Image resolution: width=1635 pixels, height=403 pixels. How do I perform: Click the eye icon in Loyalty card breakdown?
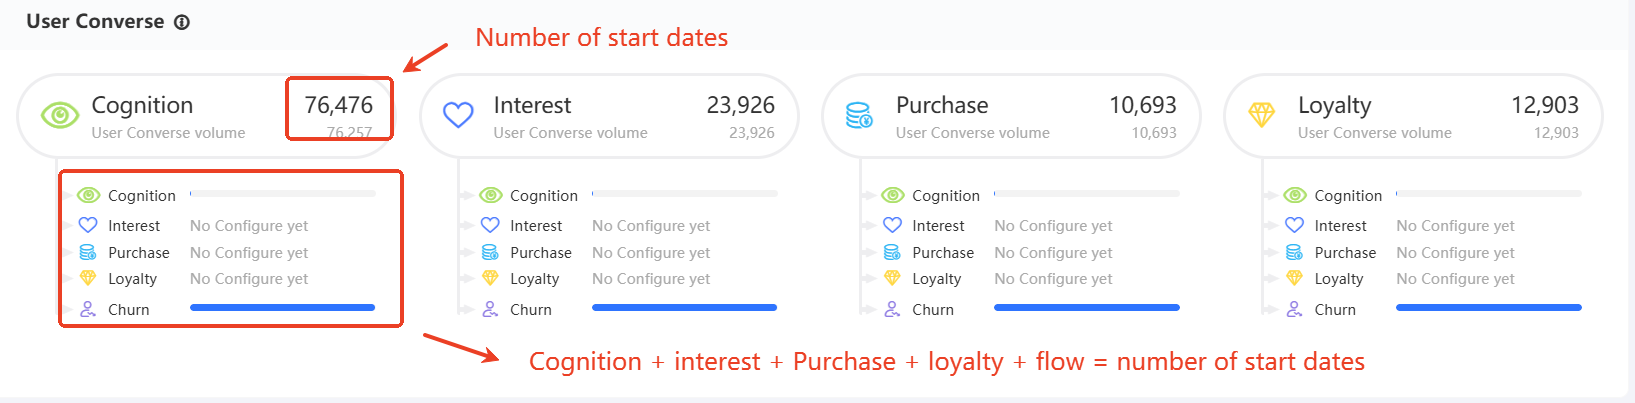(1295, 195)
